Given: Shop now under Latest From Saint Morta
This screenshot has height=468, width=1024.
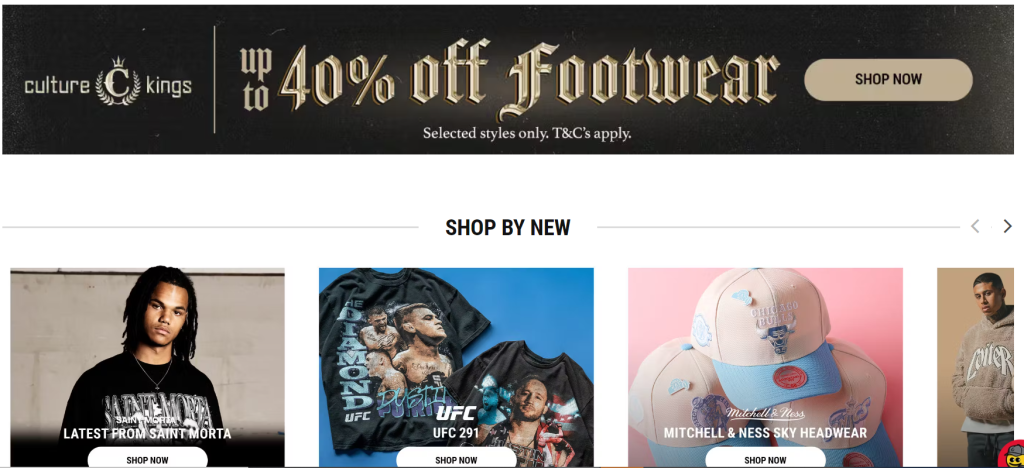Looking at the screenshot, I should [x=148, y=460].
